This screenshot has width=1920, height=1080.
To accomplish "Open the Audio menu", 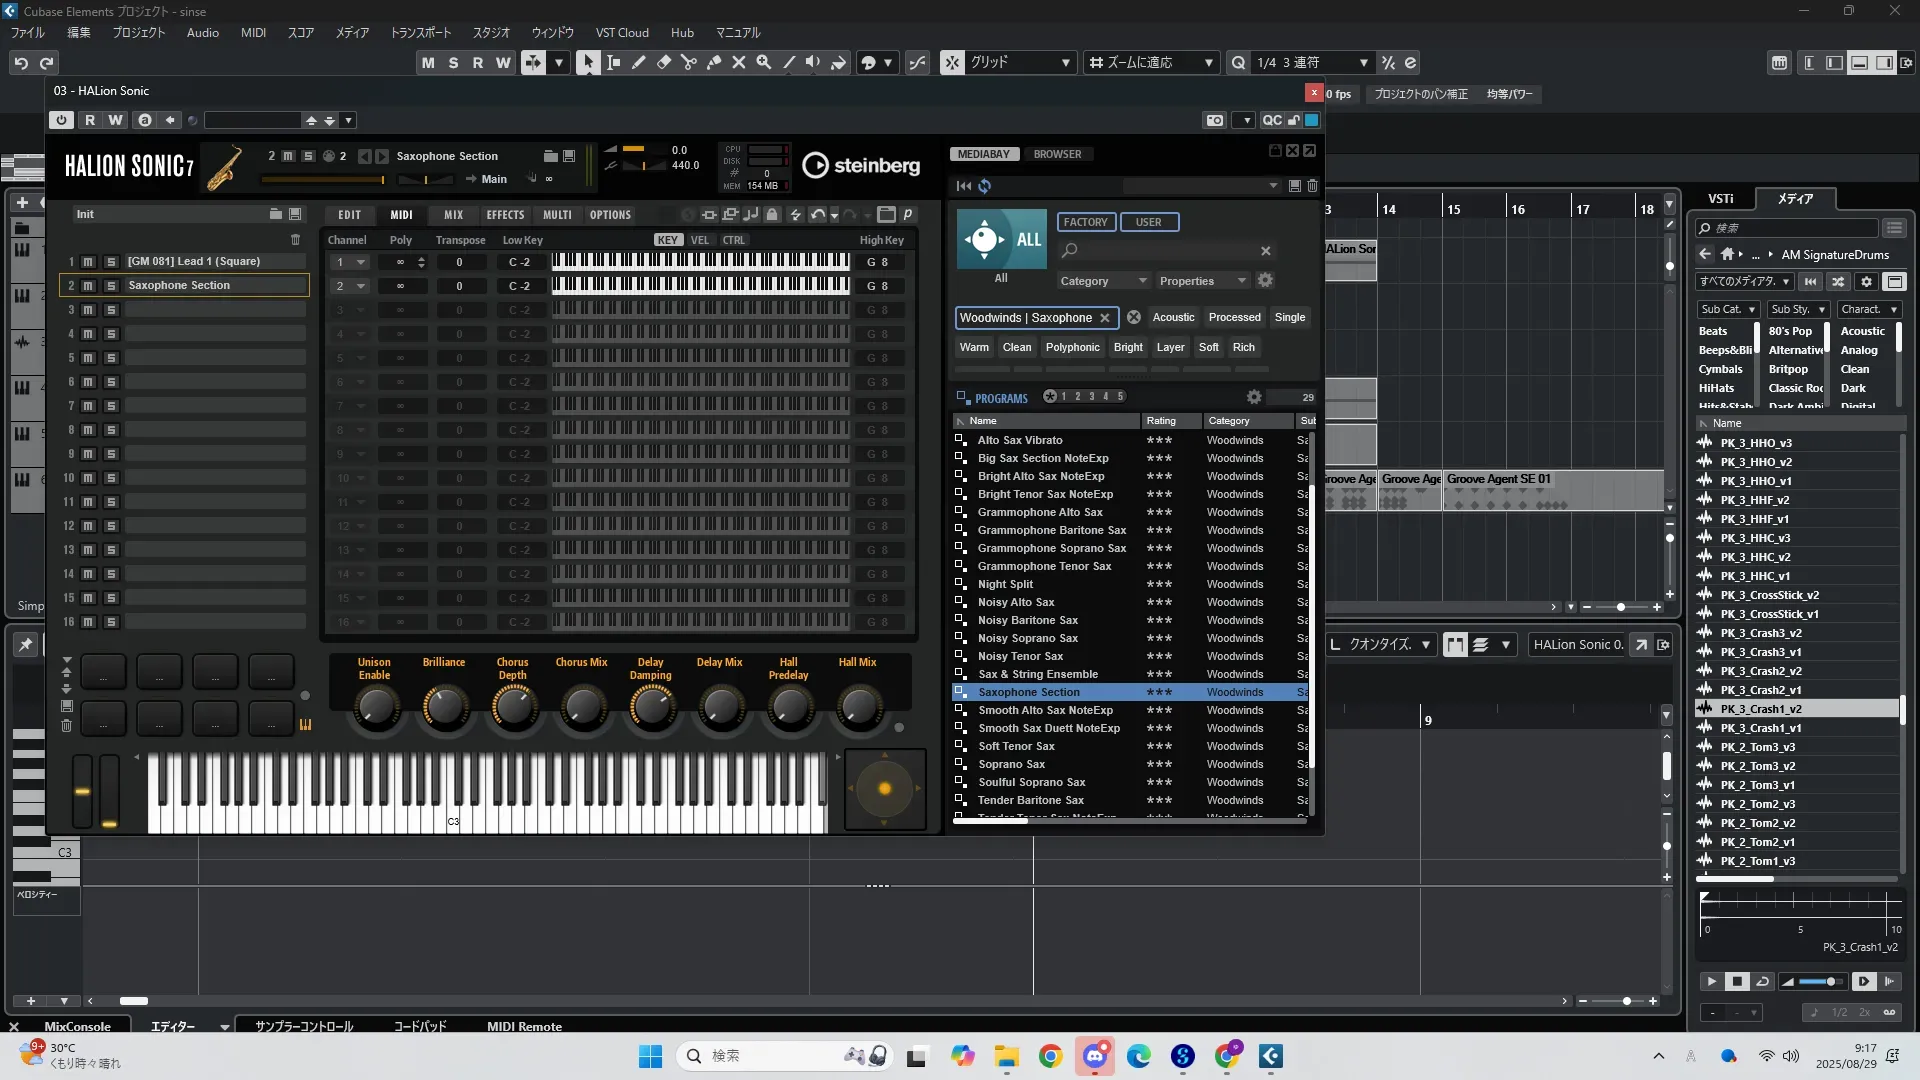I will tap(202, 32).
